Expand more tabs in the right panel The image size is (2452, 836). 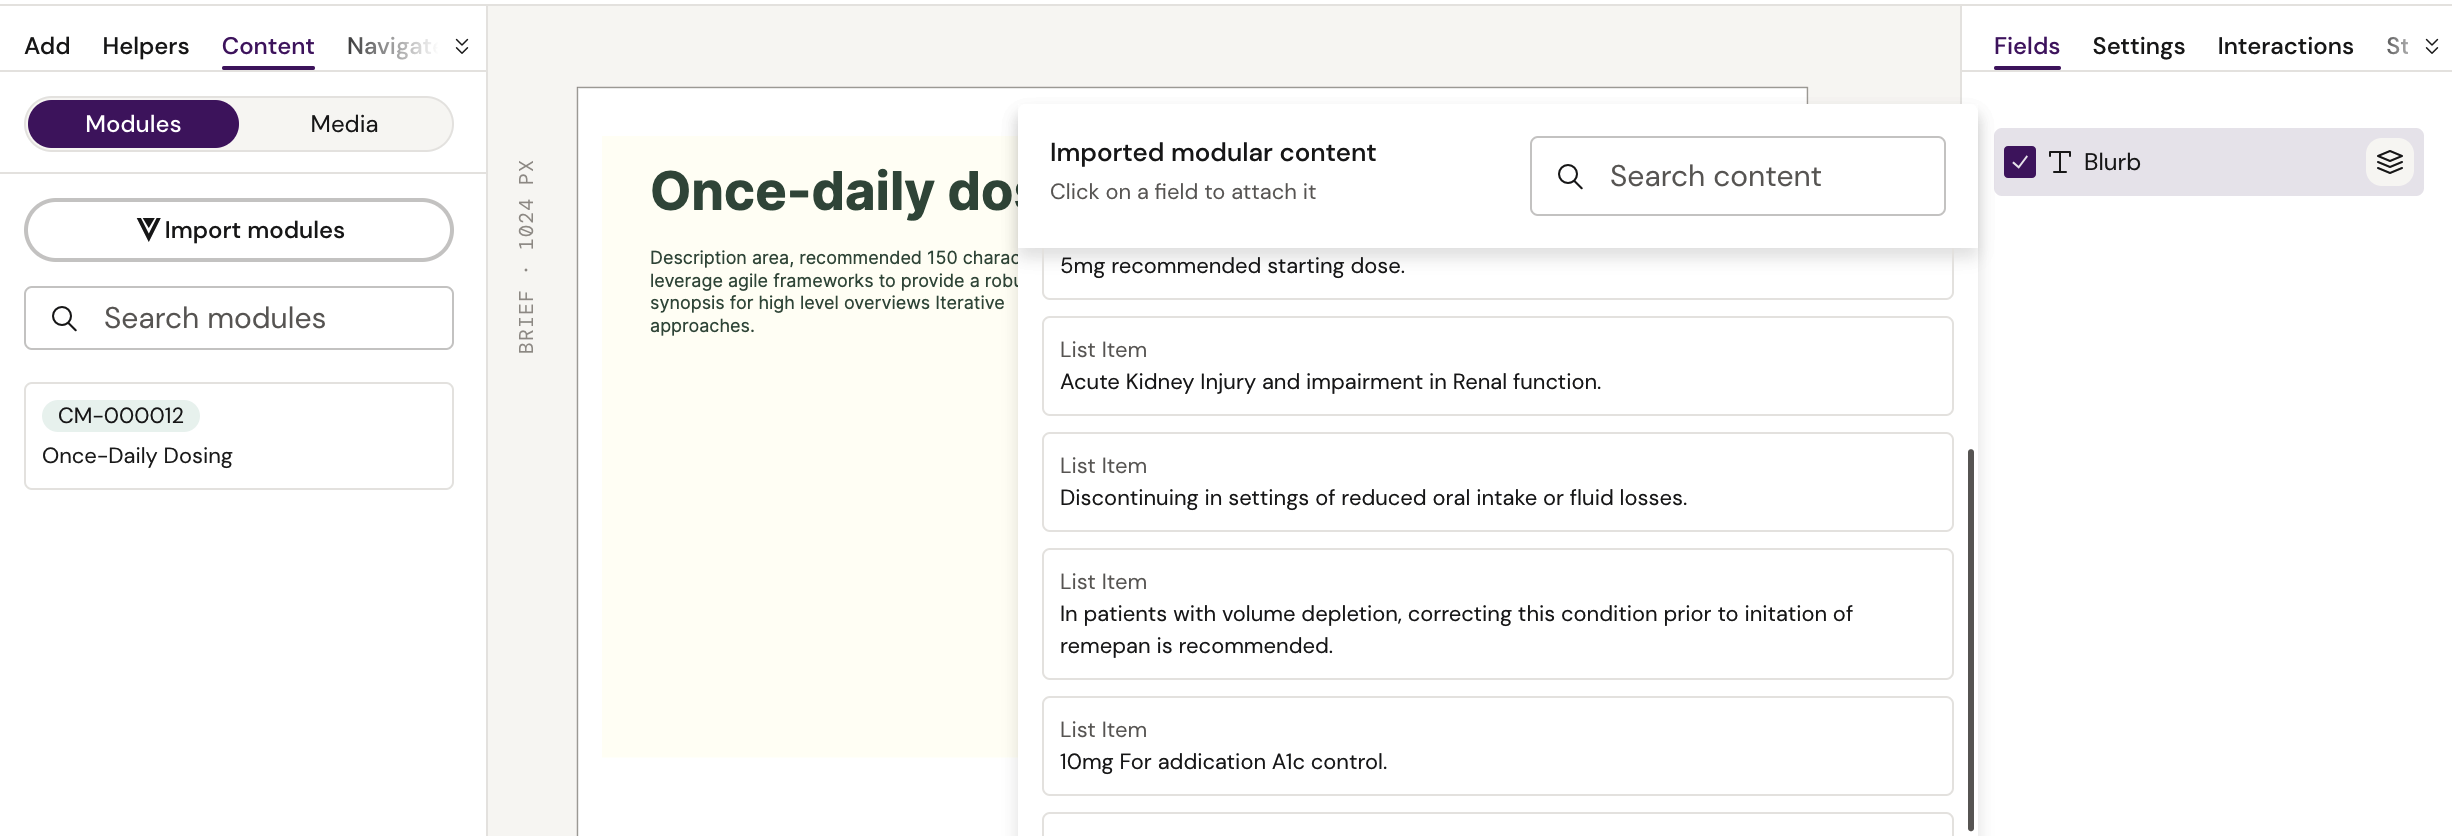[2431, 46]
